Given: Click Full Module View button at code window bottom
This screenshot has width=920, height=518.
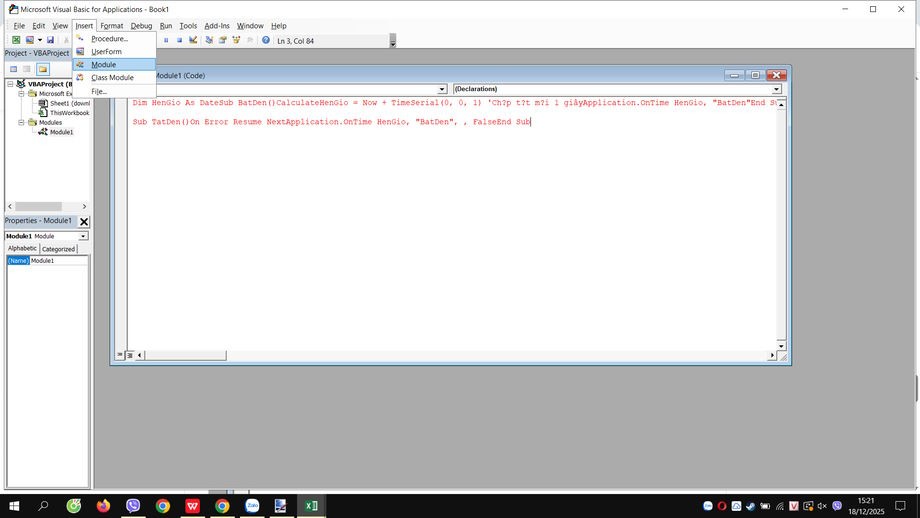Looking at the screenshot, I should (x=130, y=355).
